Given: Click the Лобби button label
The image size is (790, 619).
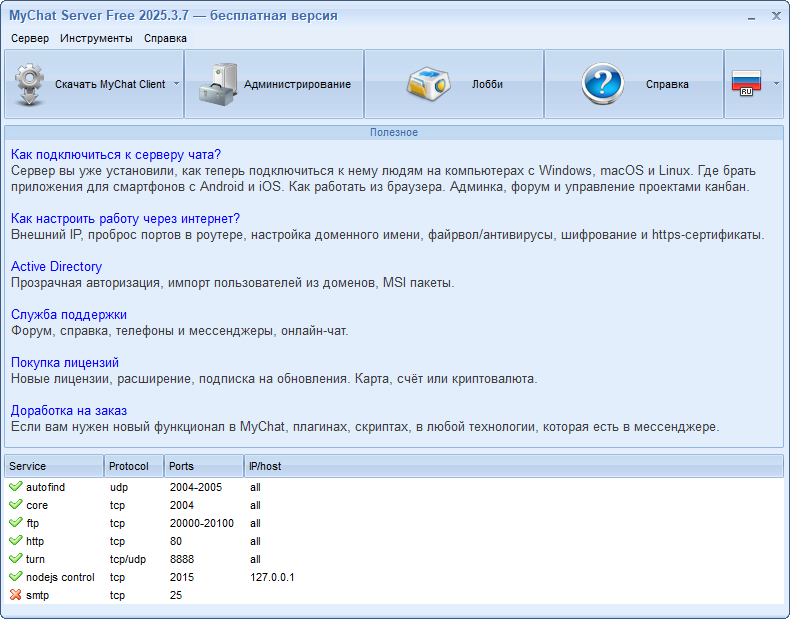Looking at the screenshot, I should click(x=487, y=84).
